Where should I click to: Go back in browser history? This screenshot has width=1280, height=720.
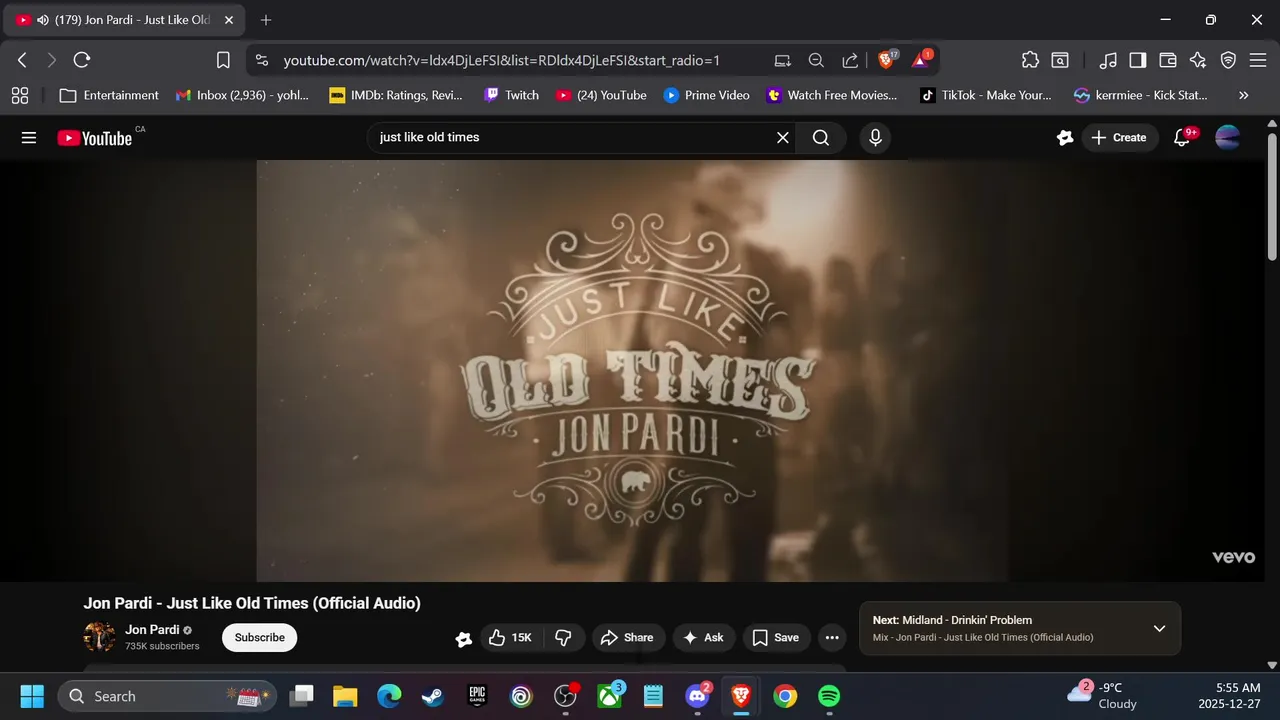[22, 60]
